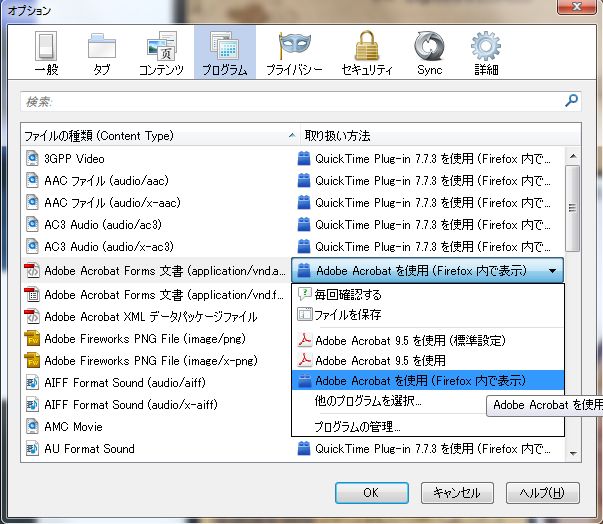Choose 他のプログラムを選択... option

[x=389, y=401]
